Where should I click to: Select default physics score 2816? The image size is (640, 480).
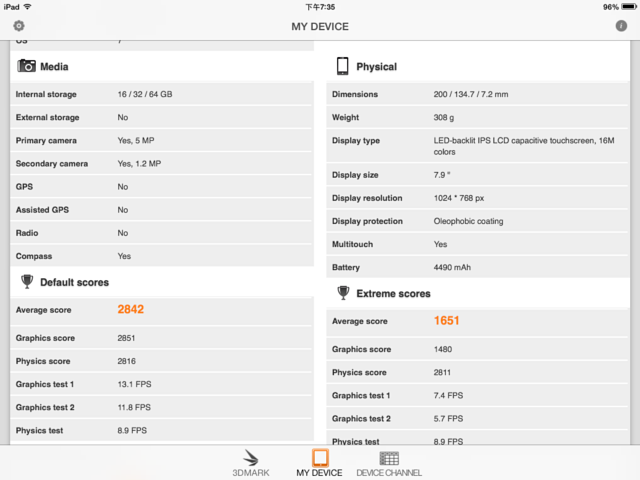[x=127, y=361]
